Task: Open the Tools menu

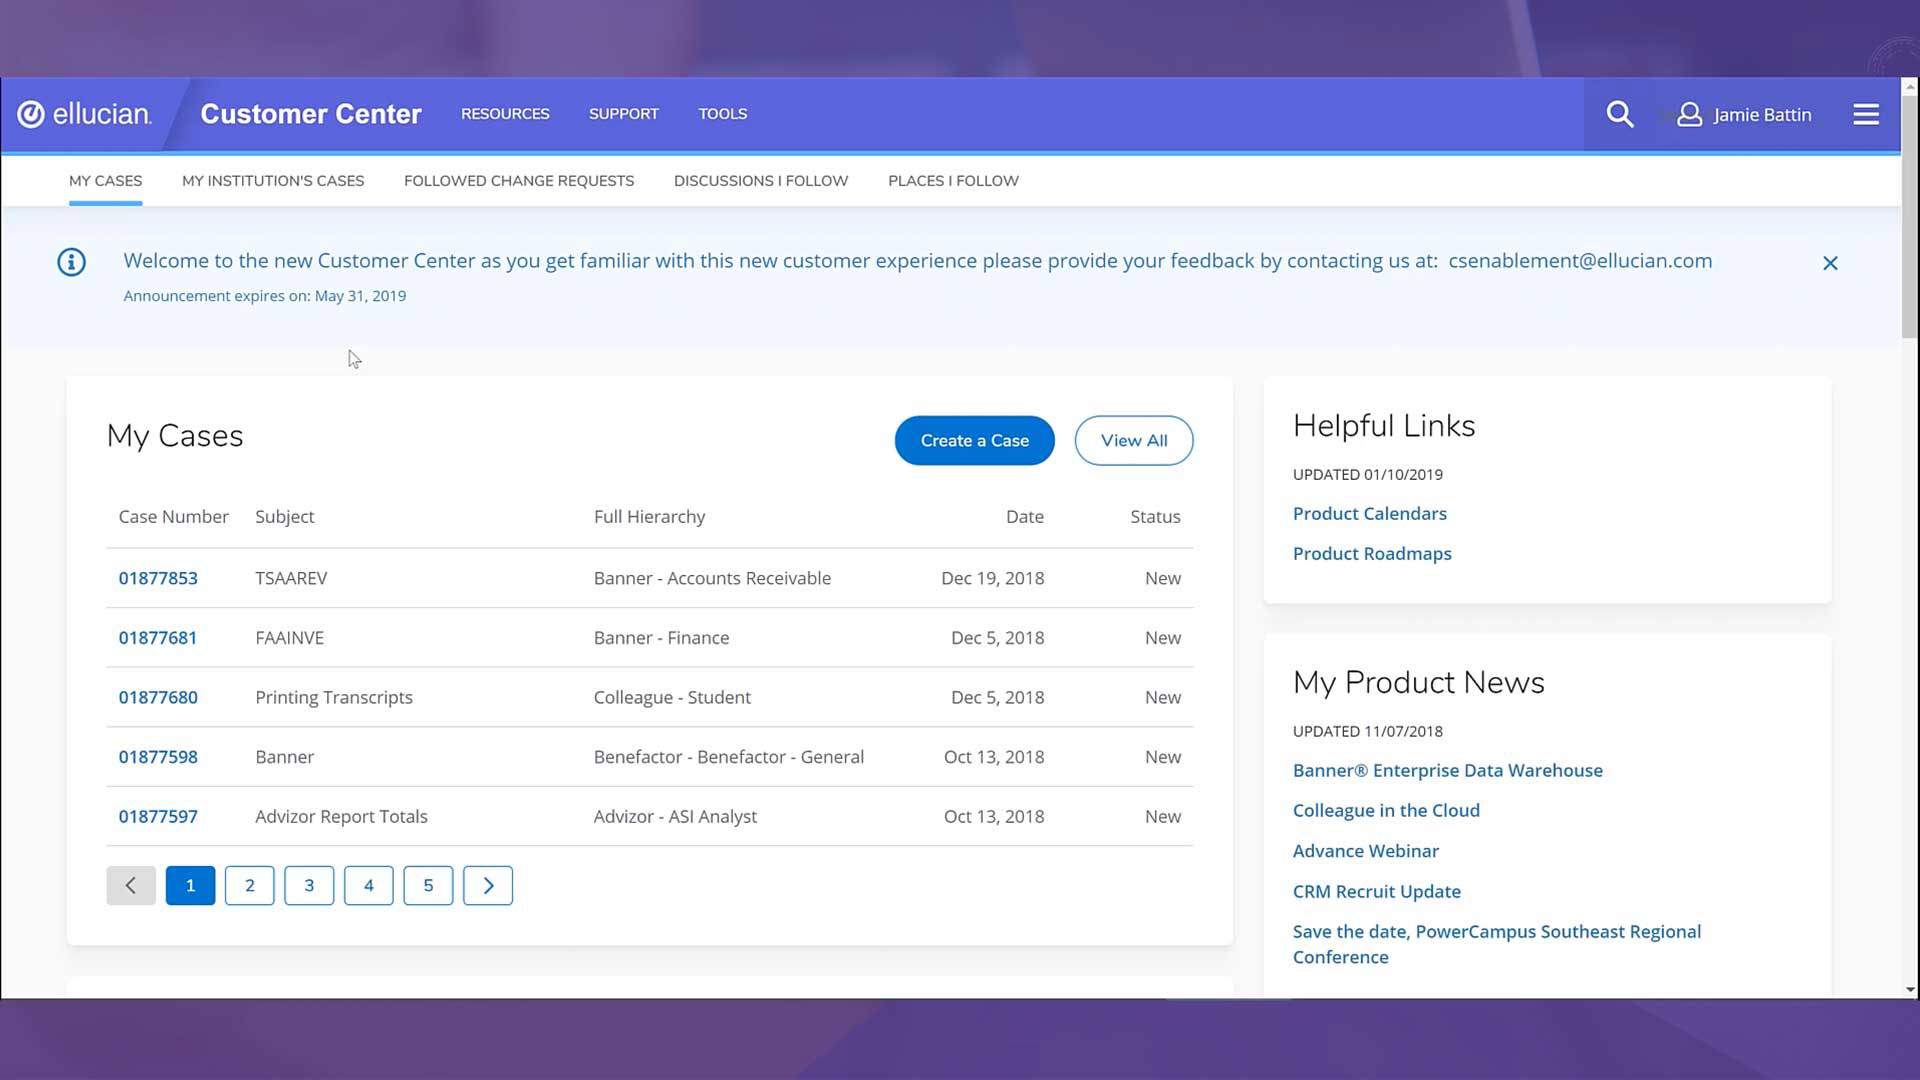Action: 723,114
